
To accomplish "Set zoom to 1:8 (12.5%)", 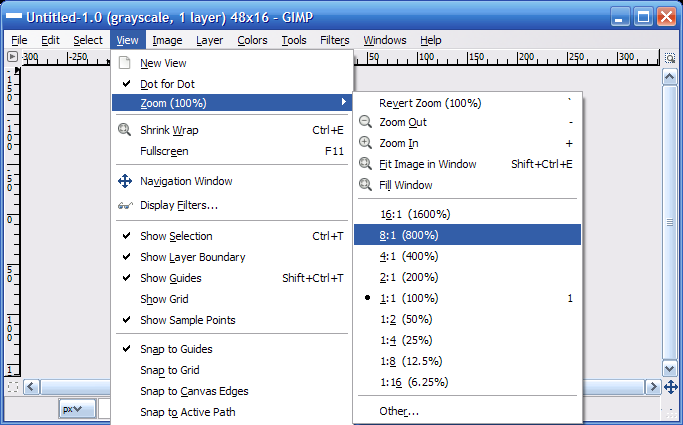I will click(x=467, y=361).
